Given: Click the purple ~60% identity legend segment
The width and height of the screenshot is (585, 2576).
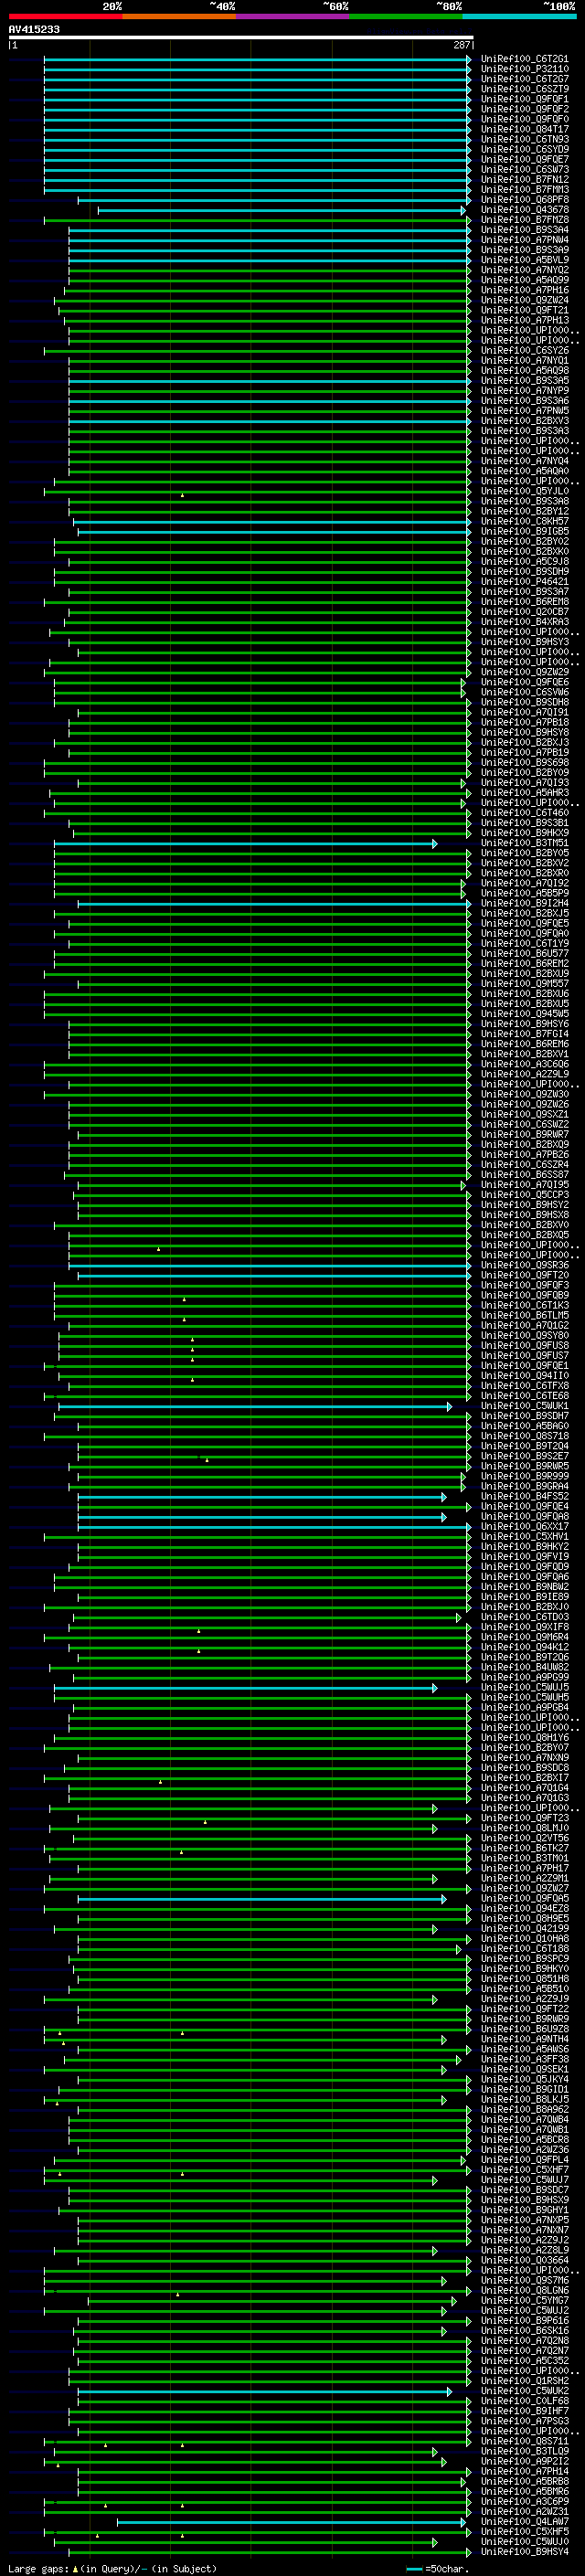Looking at the screenshot, I should (293, 16).
